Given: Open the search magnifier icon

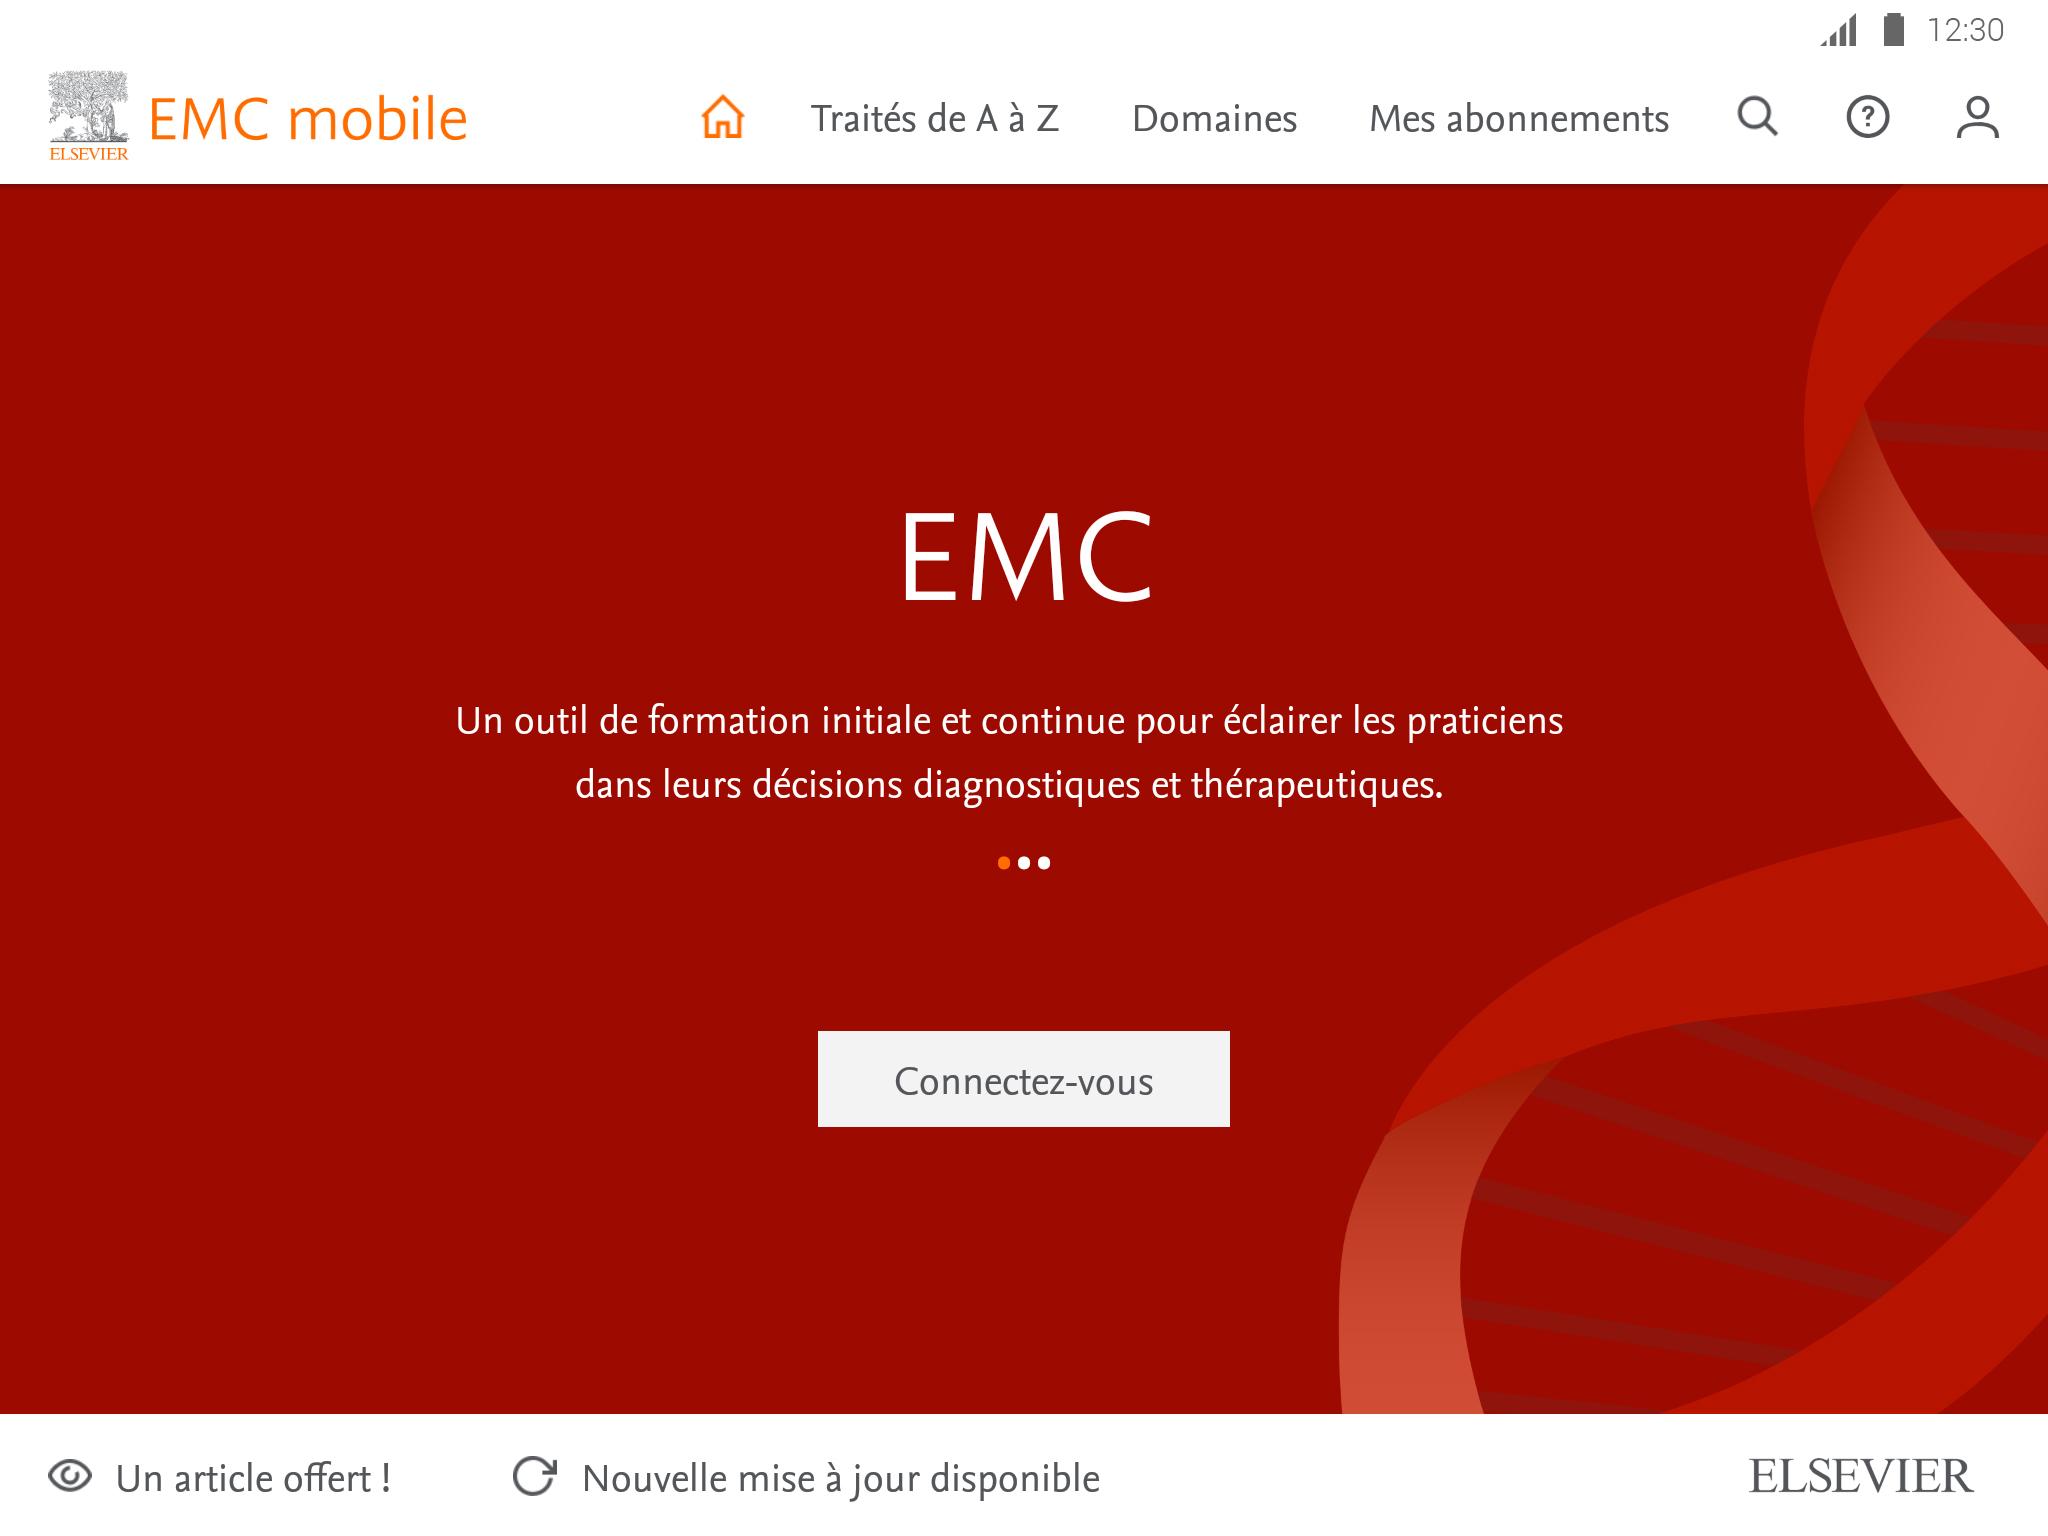Looking at the screenshot, I should coord(1757,117).
